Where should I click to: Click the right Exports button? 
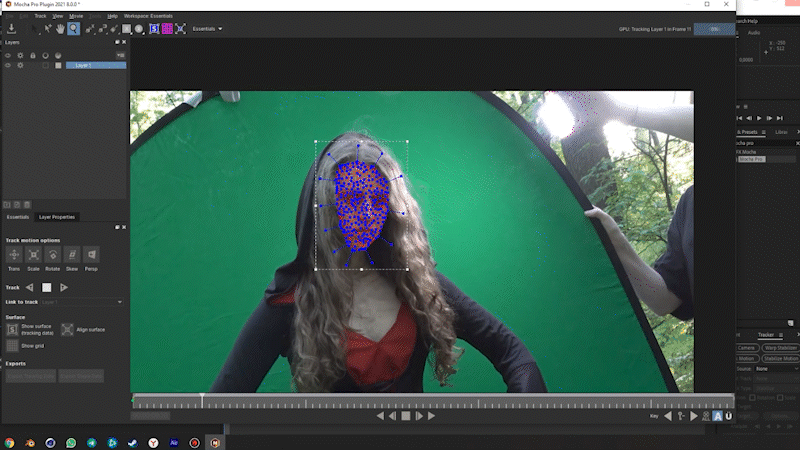81,376
